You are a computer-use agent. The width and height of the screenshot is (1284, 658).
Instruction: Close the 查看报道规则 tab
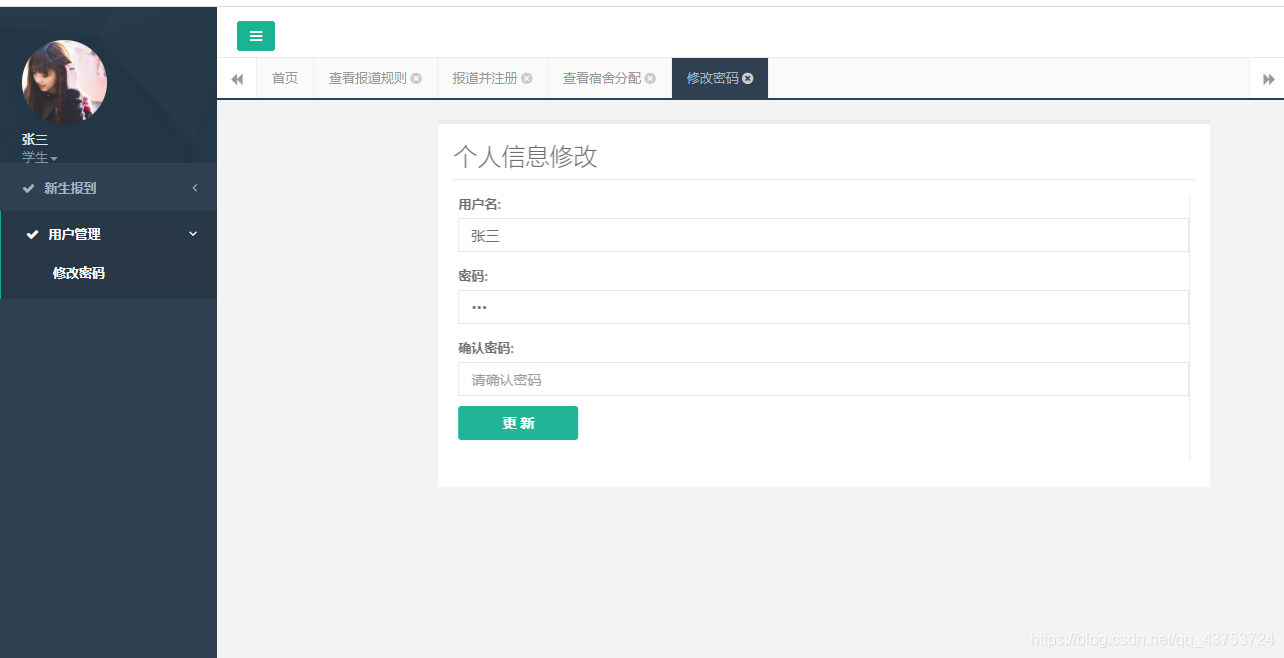pos(418,77)
